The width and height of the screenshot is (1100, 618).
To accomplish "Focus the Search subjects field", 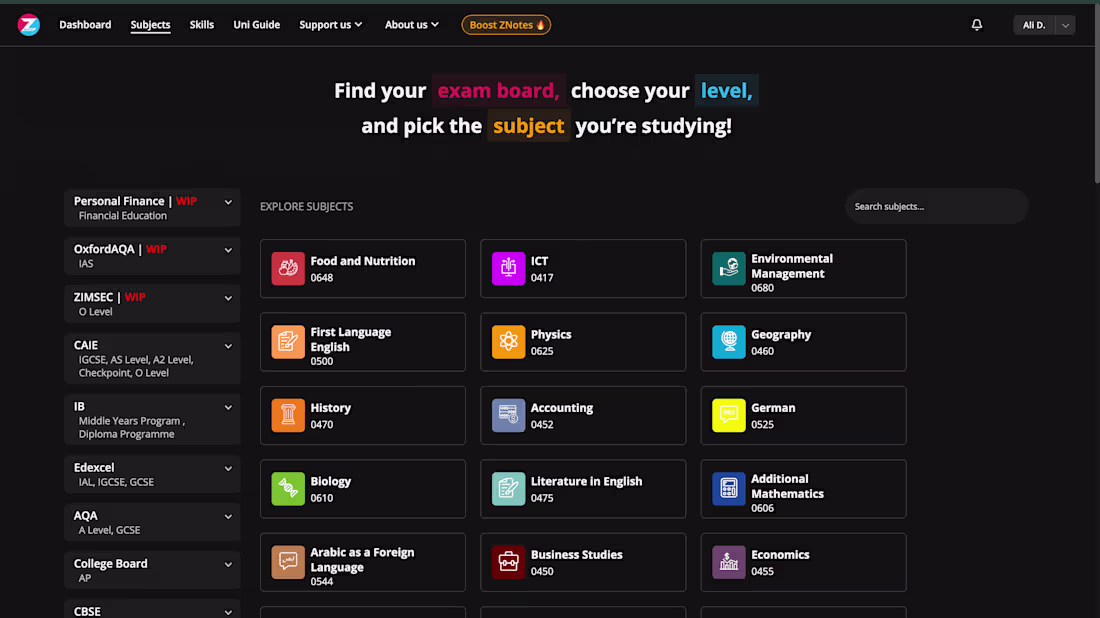I will pyautogui.click(x=936, y=206).
